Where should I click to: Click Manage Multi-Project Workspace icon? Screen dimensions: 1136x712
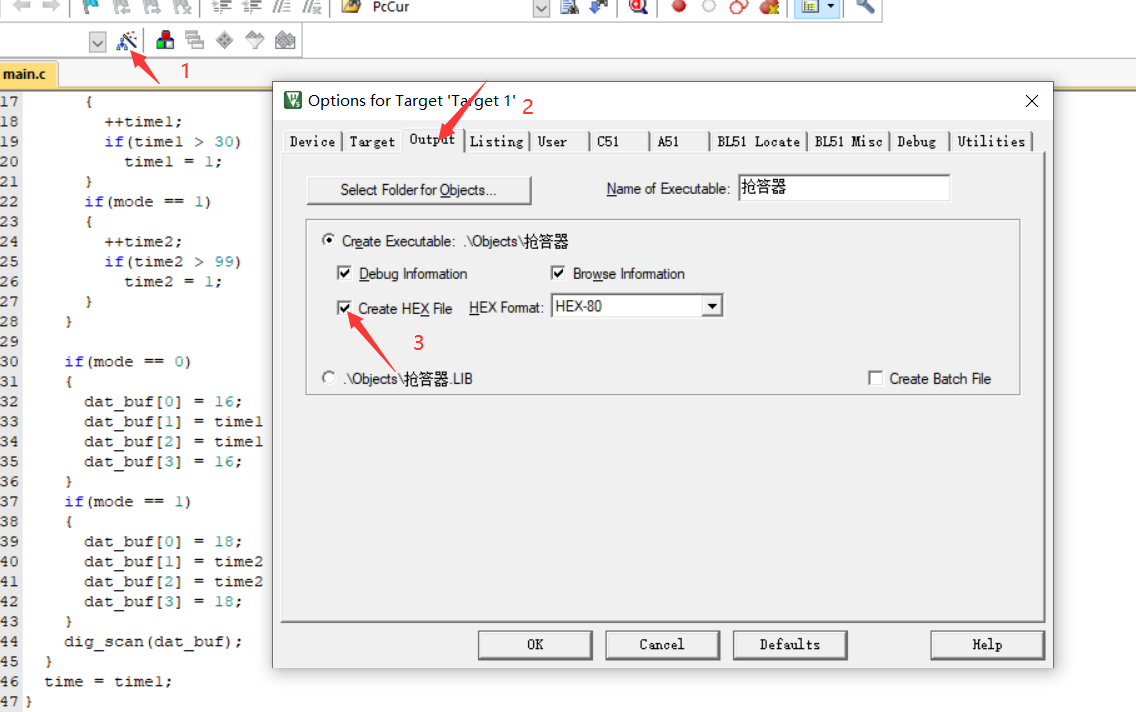194,40
